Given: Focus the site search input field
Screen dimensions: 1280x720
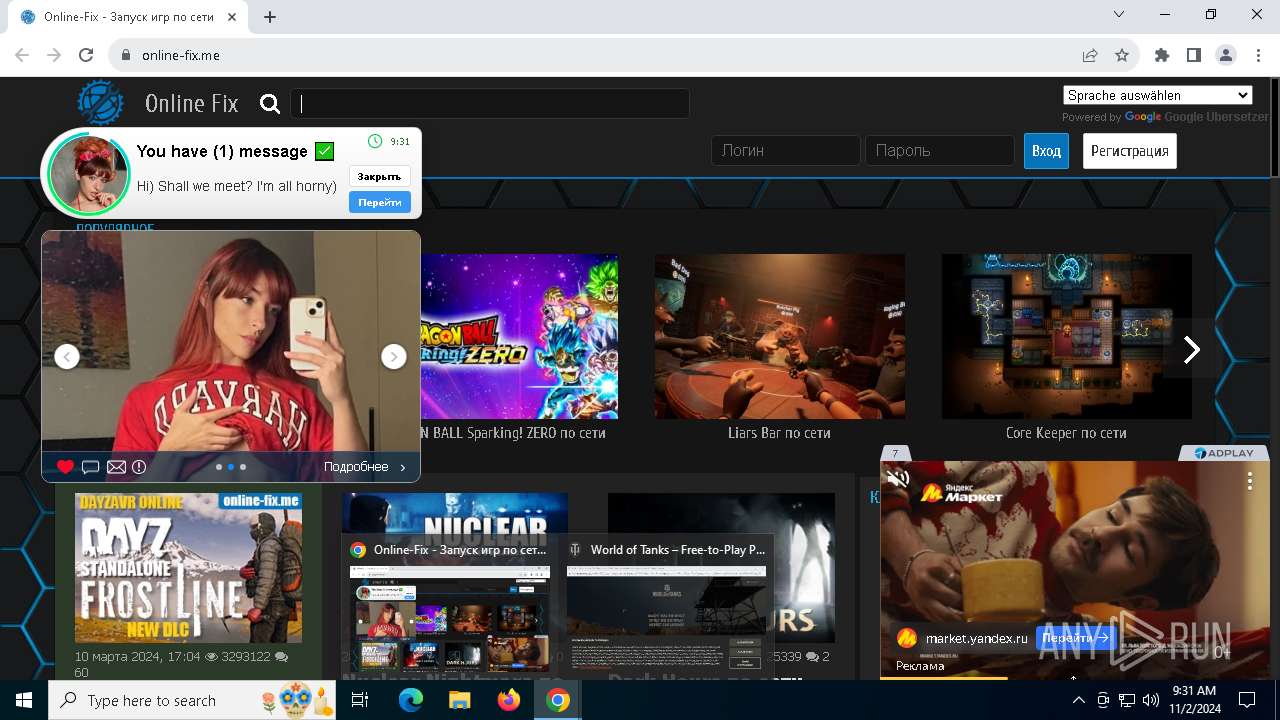Looking at the screenshot, I should tap(490, 104).
